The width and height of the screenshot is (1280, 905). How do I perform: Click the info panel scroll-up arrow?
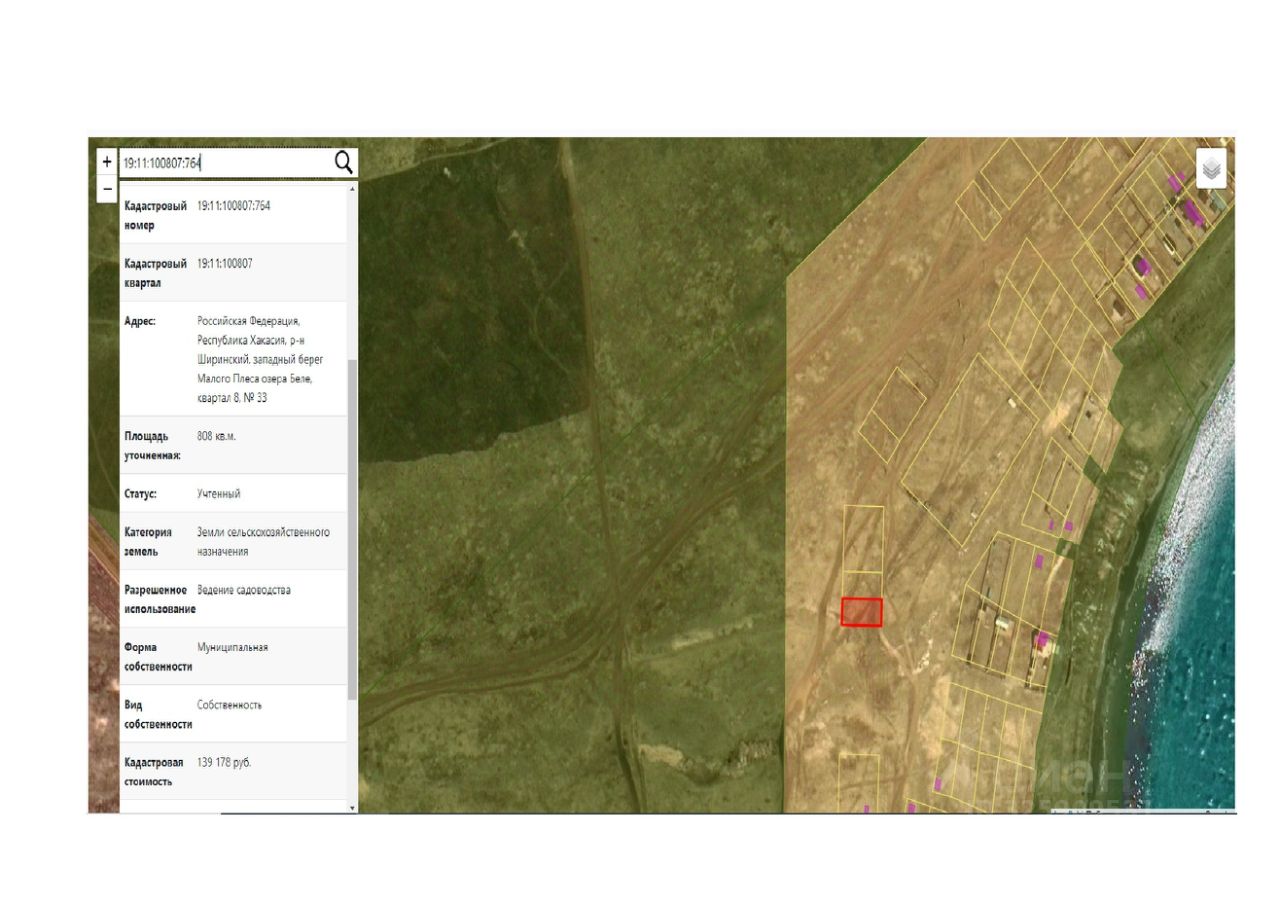click(352, 189)
